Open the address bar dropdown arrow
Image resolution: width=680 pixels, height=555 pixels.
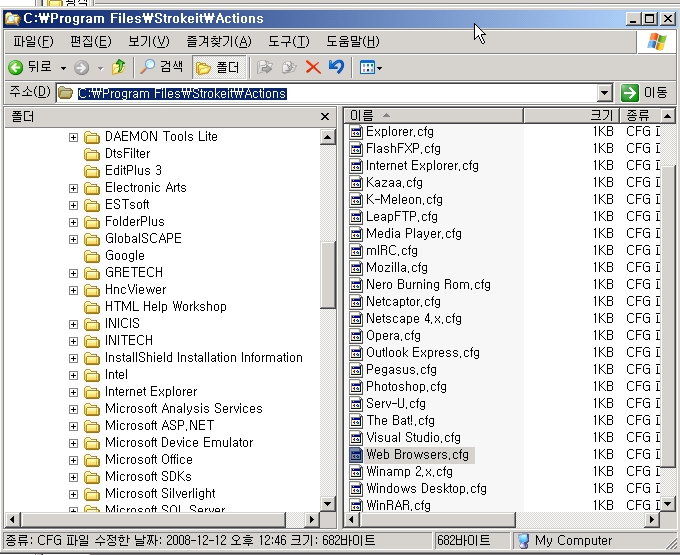pyautogui.click(x=605, y=93)
